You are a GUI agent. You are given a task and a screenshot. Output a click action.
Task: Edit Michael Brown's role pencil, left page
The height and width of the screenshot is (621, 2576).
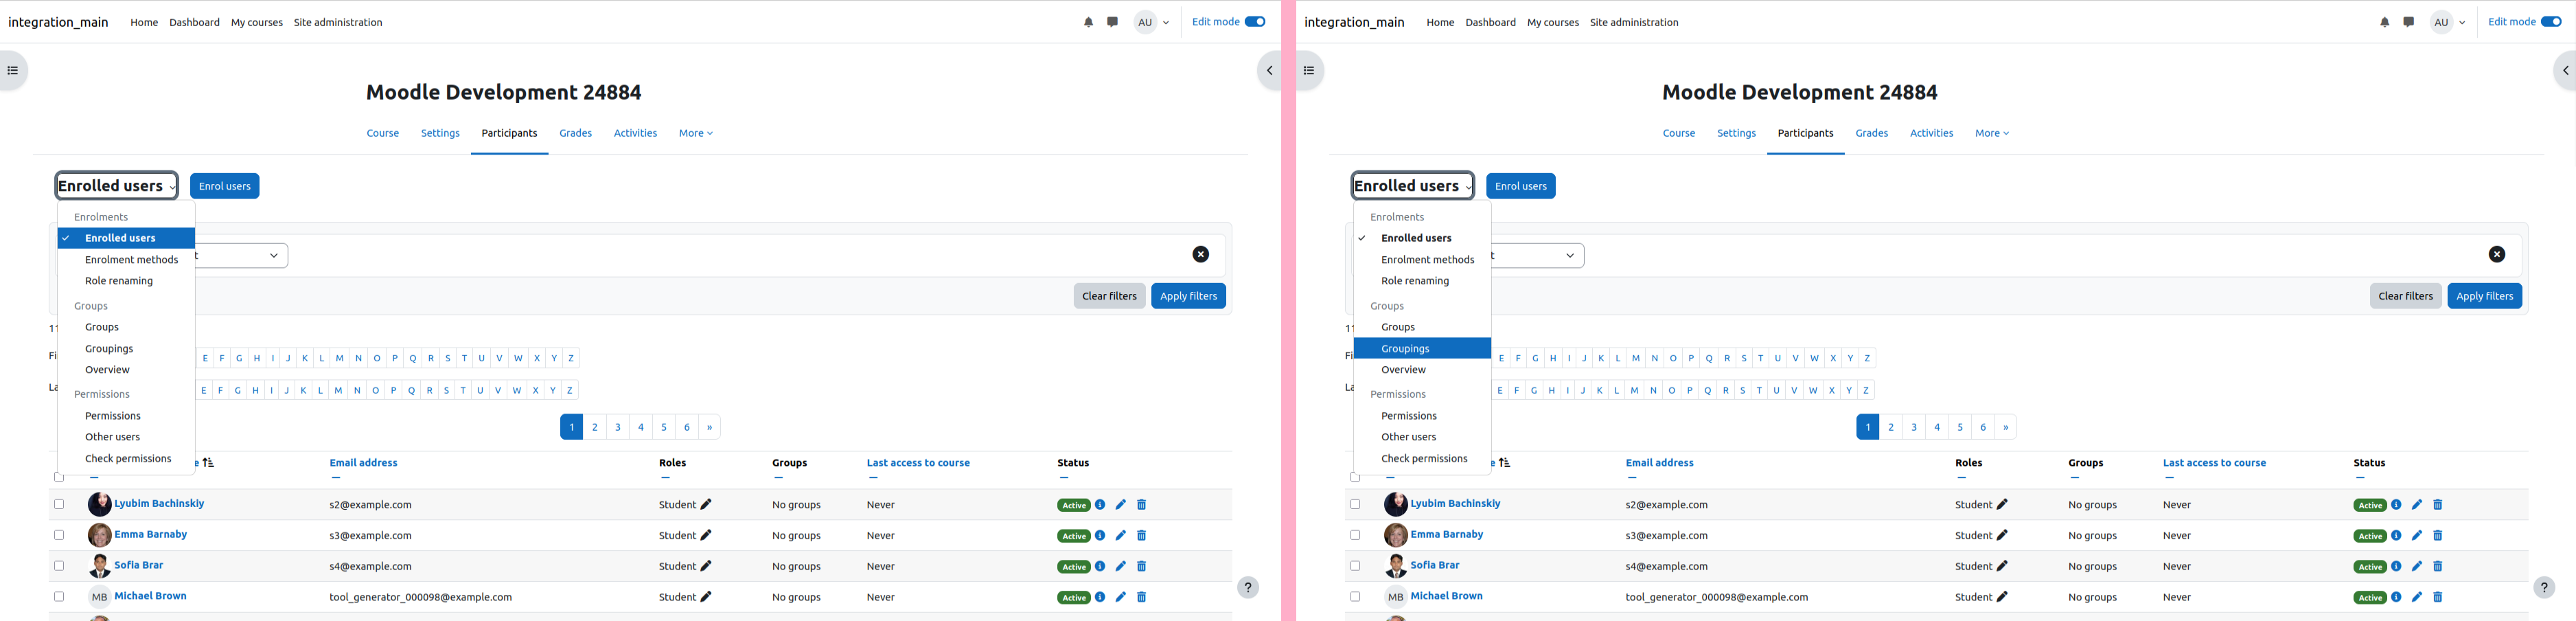coord(706,598)
